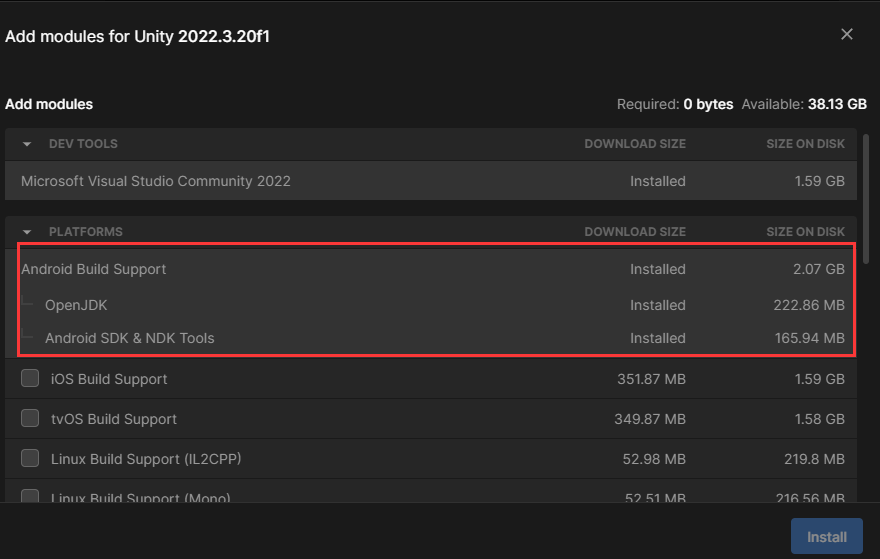Click the Available 38.13 GB indicator
The image size is (880, 559).
point(804,104)
